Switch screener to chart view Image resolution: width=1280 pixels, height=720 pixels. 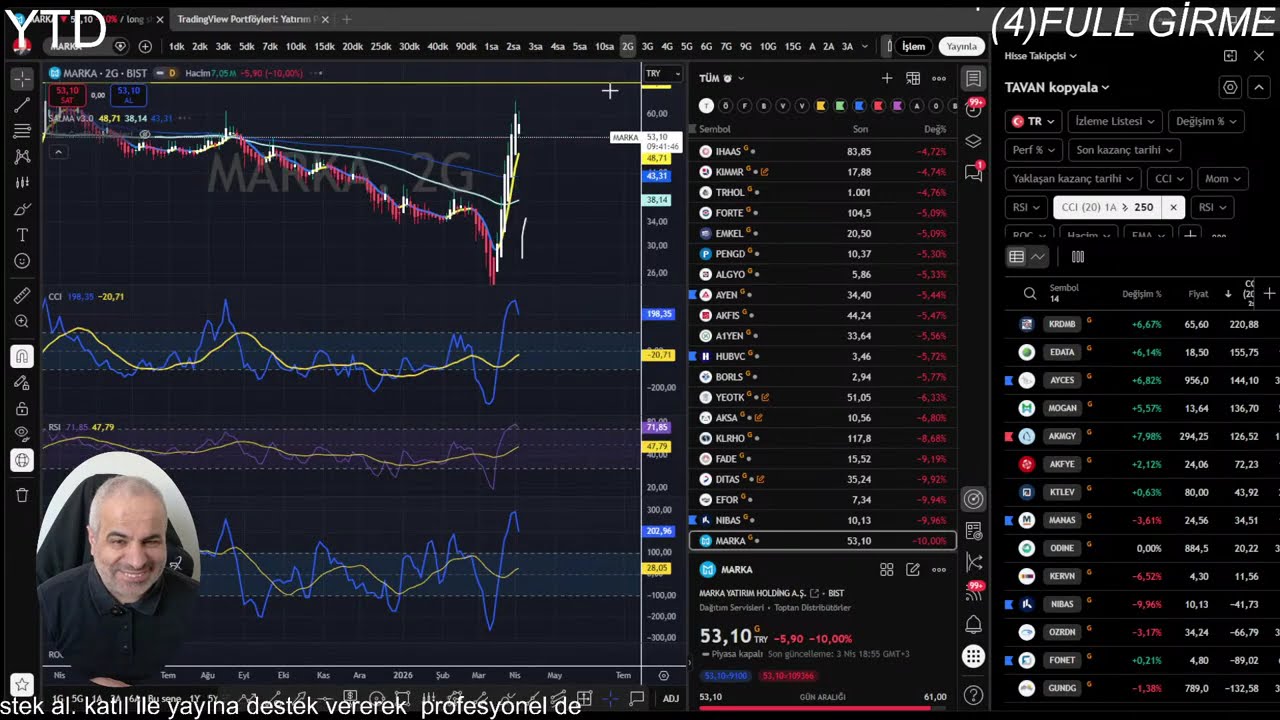click(1038, 257)
